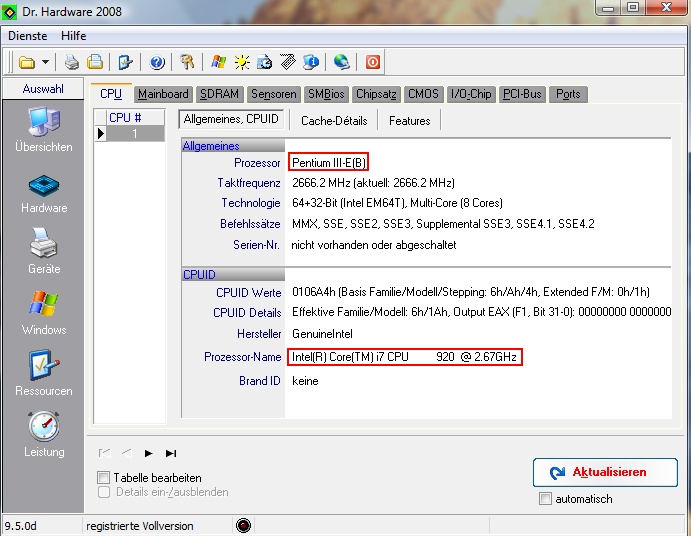691x536 pixels.
Task: Click the CPUID Details Effektive Familie value
Action: [x=481, y=312]
